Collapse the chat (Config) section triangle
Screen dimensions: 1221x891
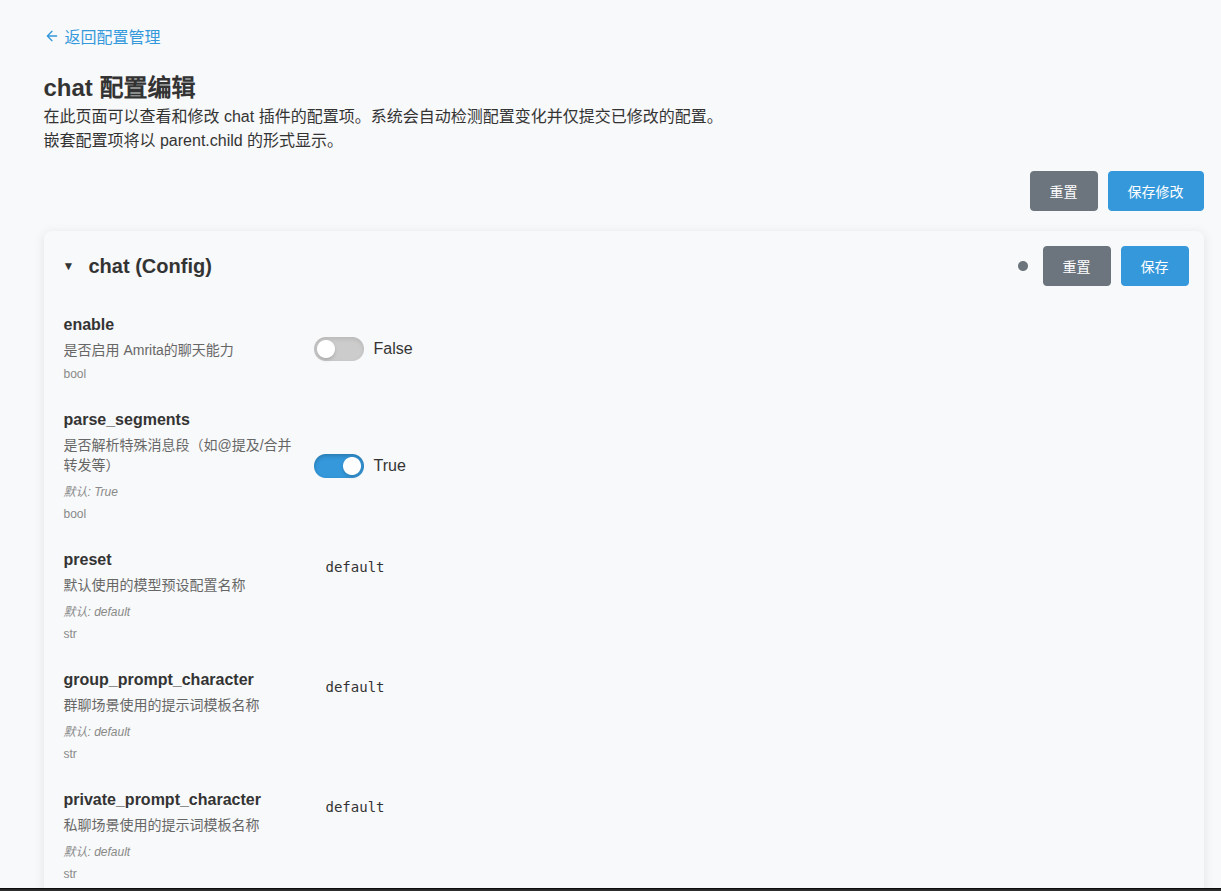(69, 266)
